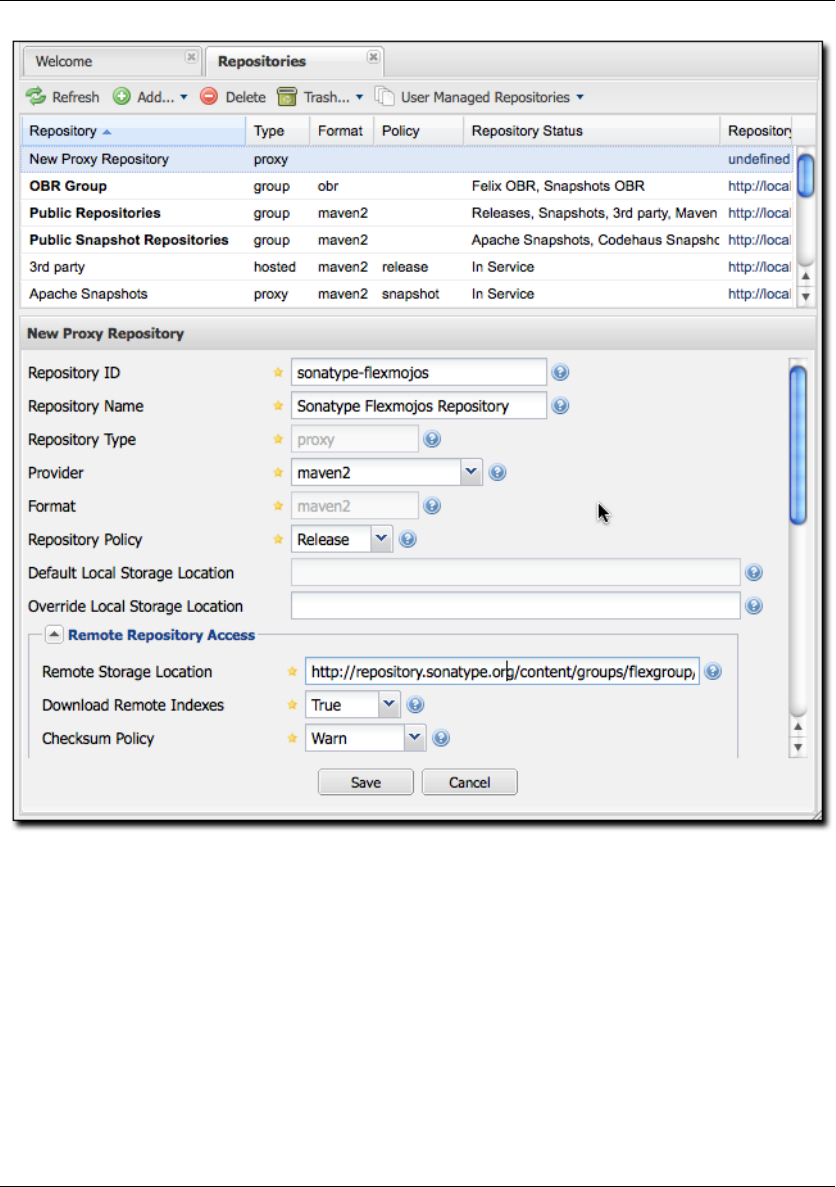Sort by Repository column header
Screen dimensions: 836x1187
133,131
